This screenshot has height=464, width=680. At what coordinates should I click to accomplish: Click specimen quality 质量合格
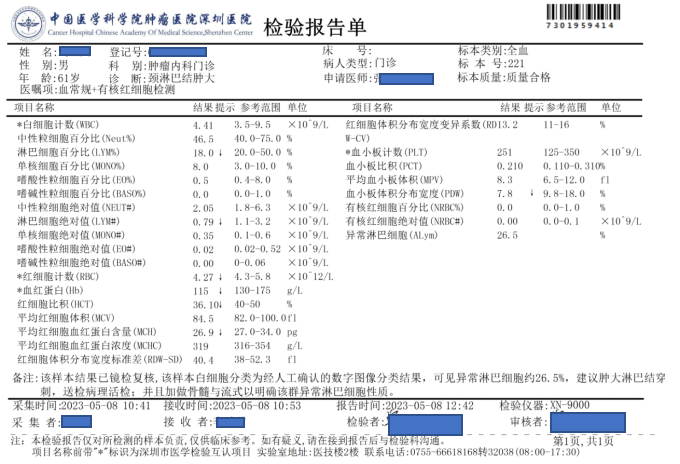(x=527, y=78)
